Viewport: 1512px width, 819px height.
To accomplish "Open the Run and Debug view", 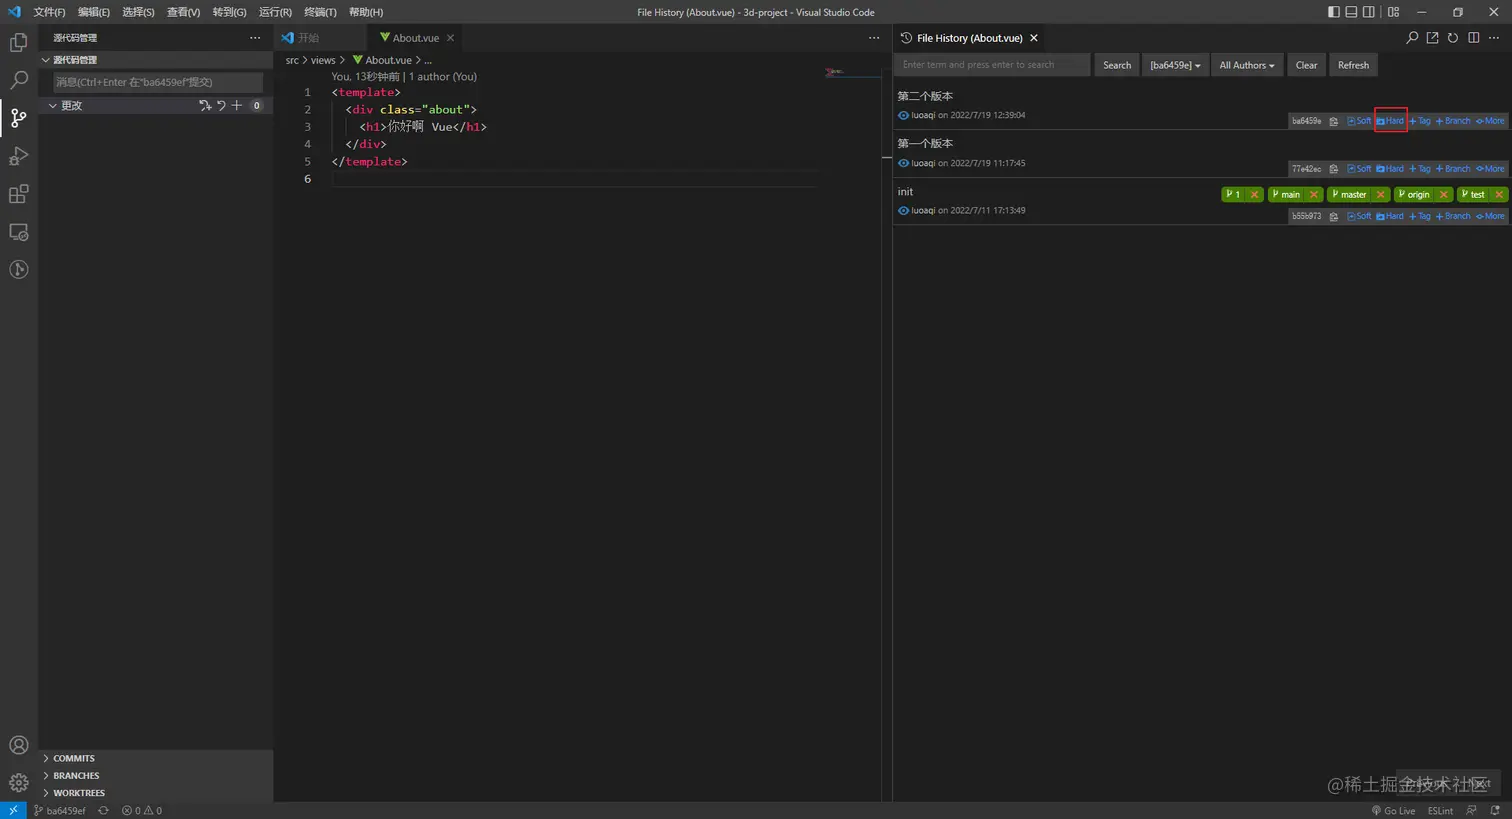I will pyautogui.click(x=18, y=156).
